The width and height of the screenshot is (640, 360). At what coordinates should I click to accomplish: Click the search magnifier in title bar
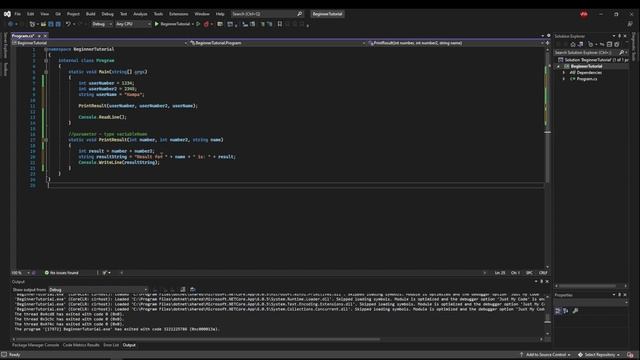click(300, 14)
